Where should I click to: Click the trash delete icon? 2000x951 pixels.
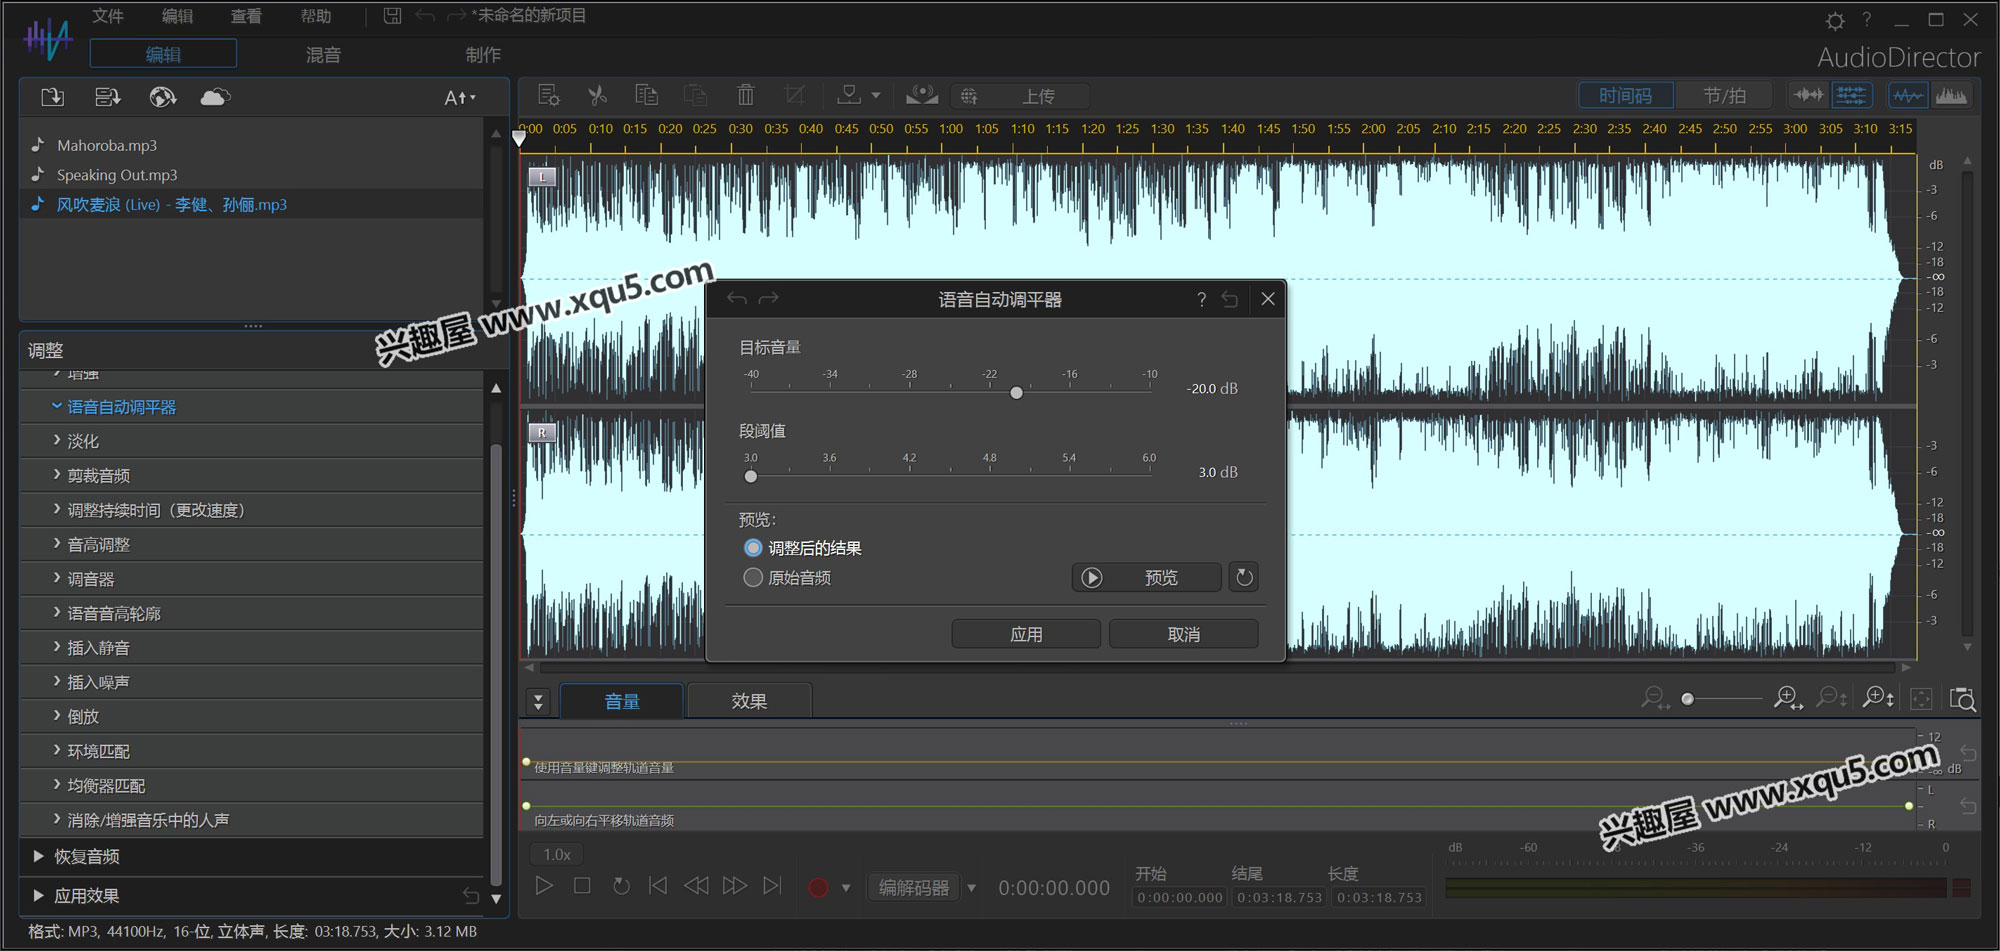[x=745, y=96]
